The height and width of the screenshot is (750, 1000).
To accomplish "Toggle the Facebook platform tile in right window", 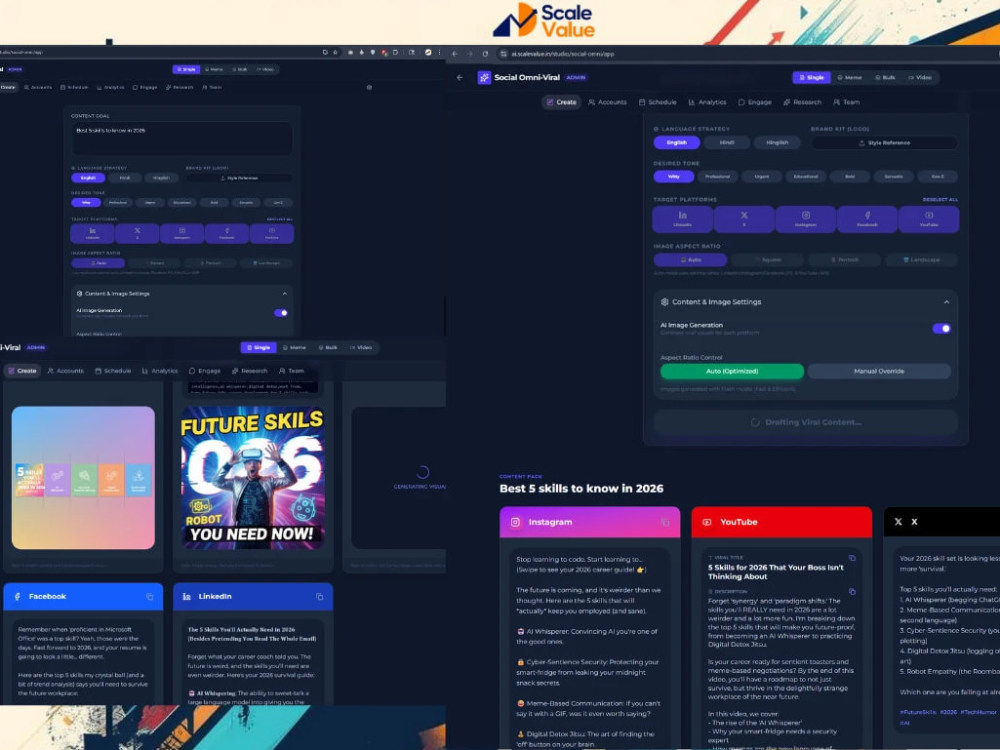I will (x=867, y=219).
